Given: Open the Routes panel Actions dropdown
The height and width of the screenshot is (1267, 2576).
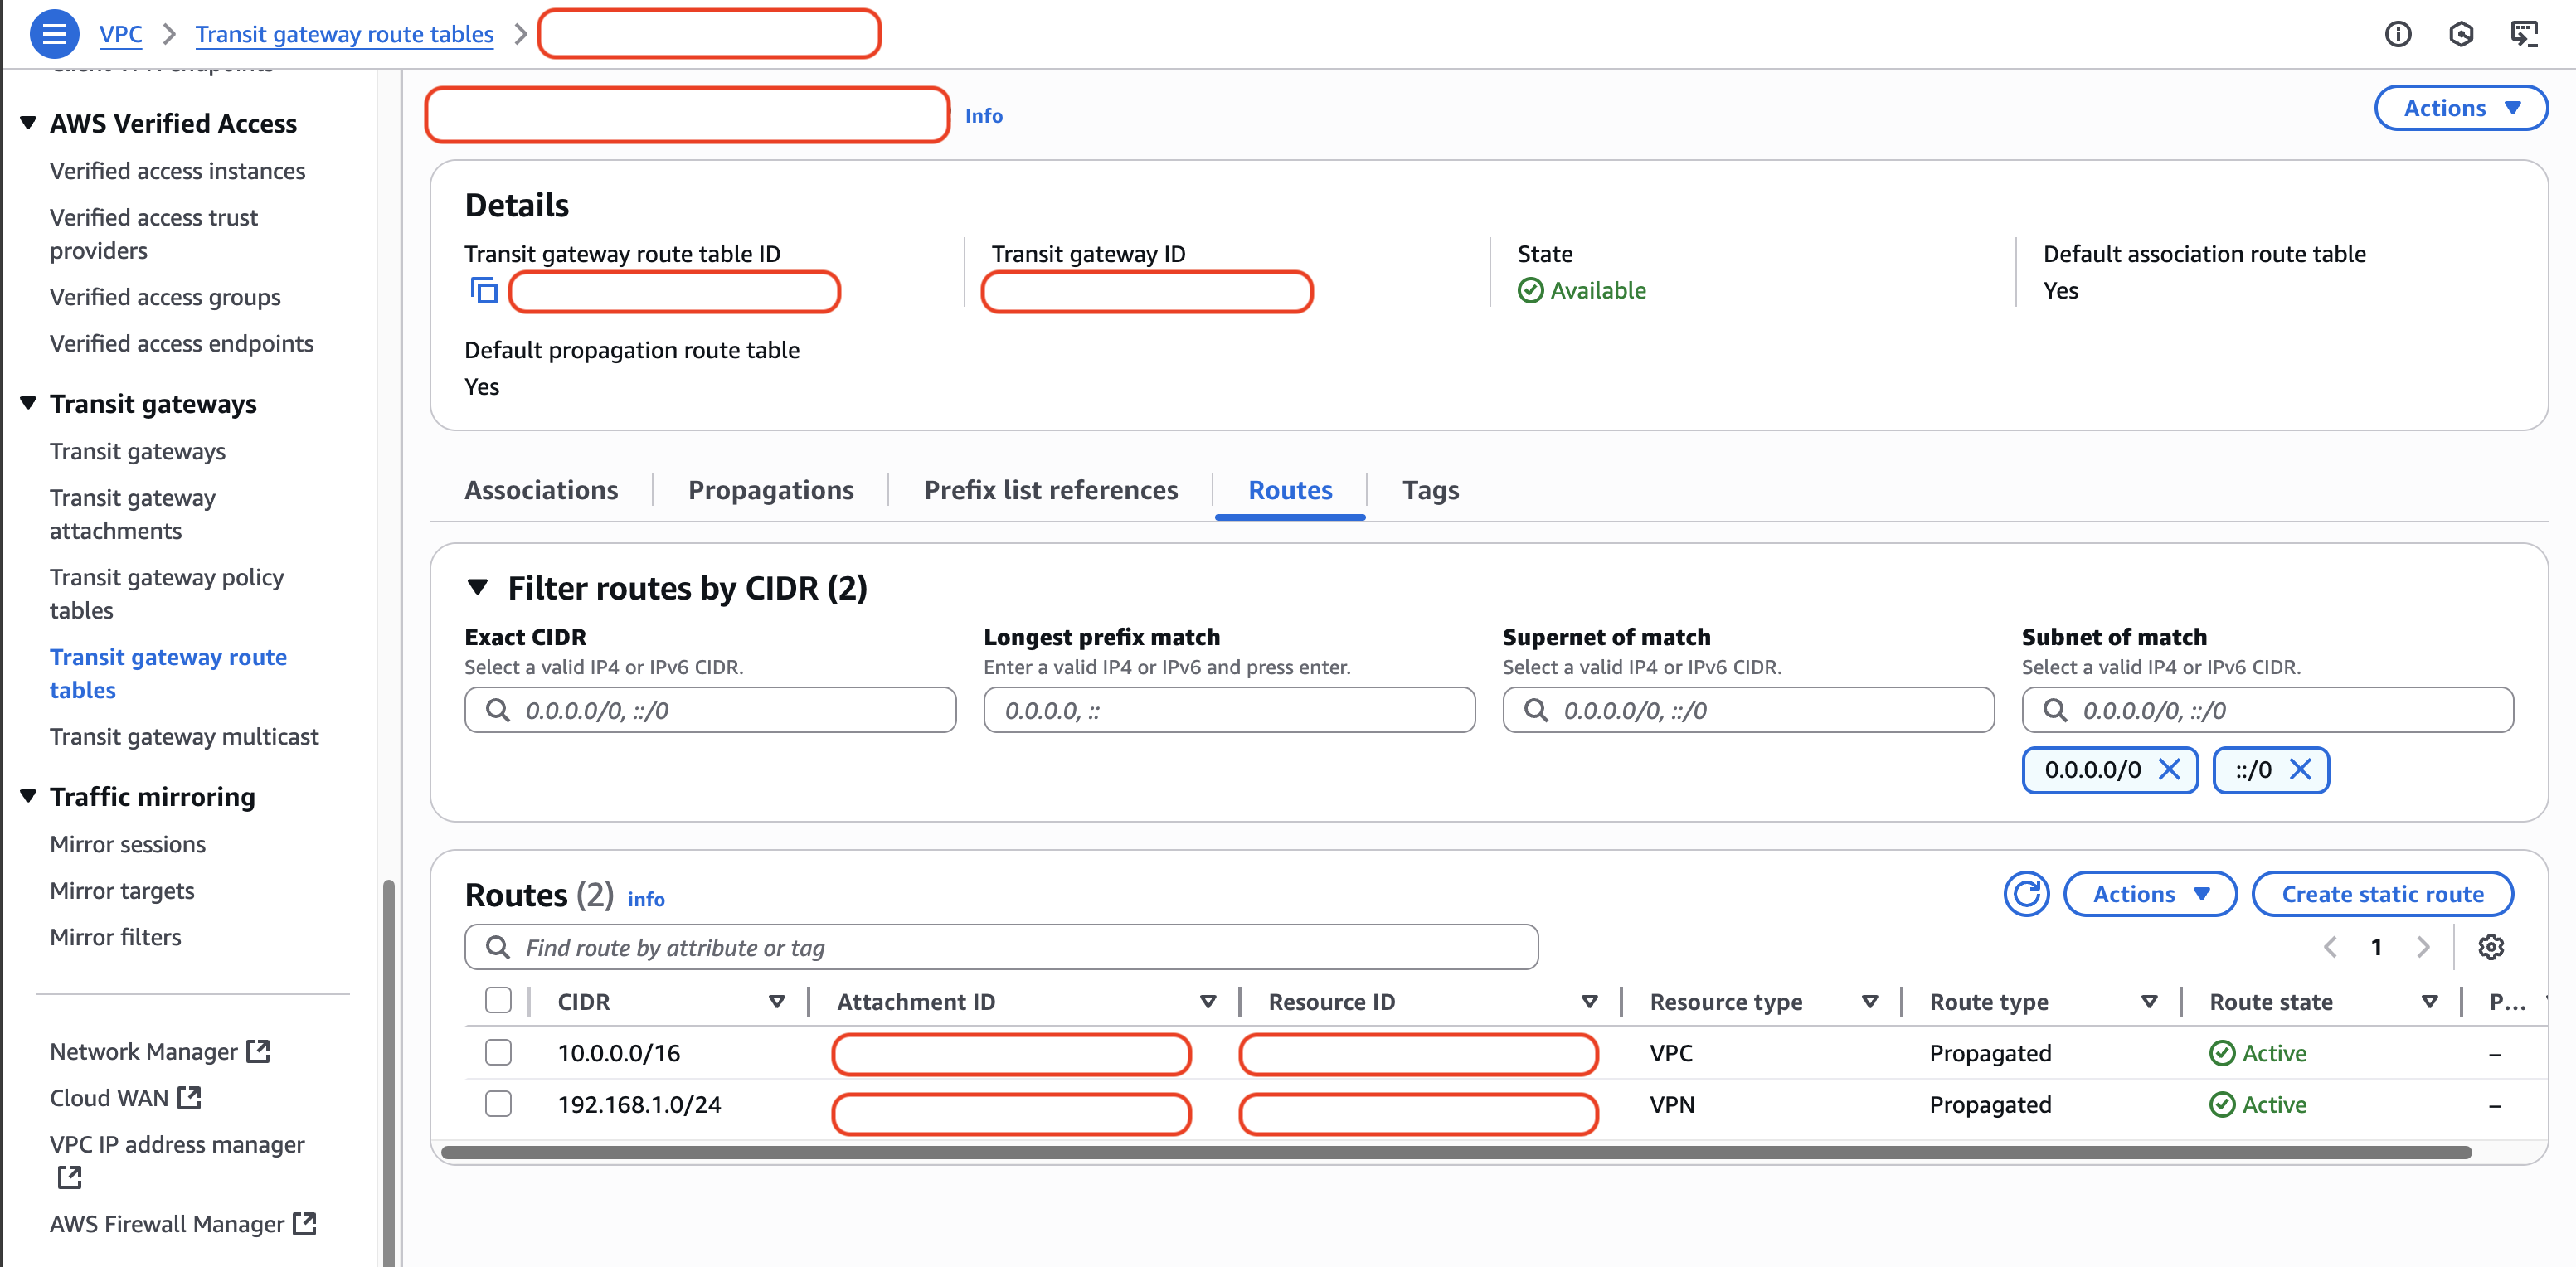Looking at the screenshot, I should coord(2149,894).
